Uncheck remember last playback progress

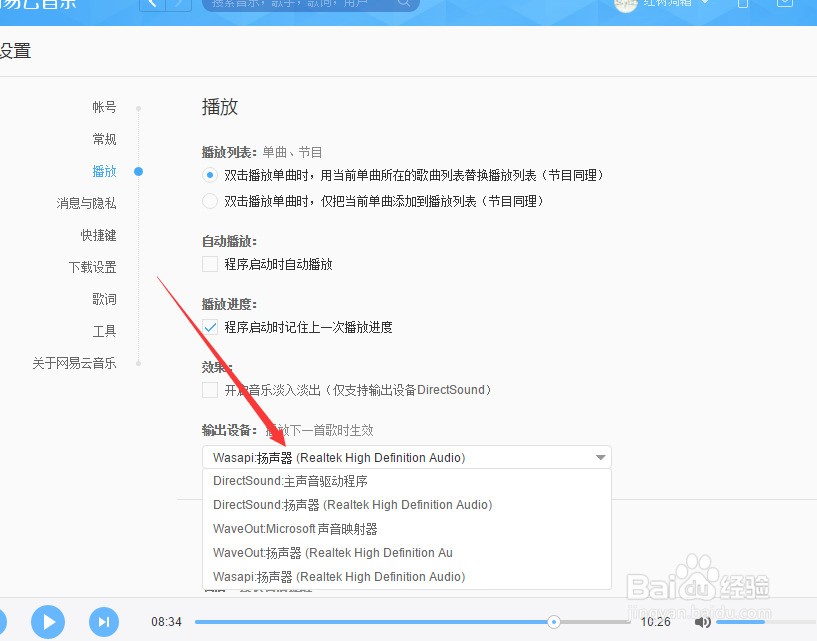[209, 327]
